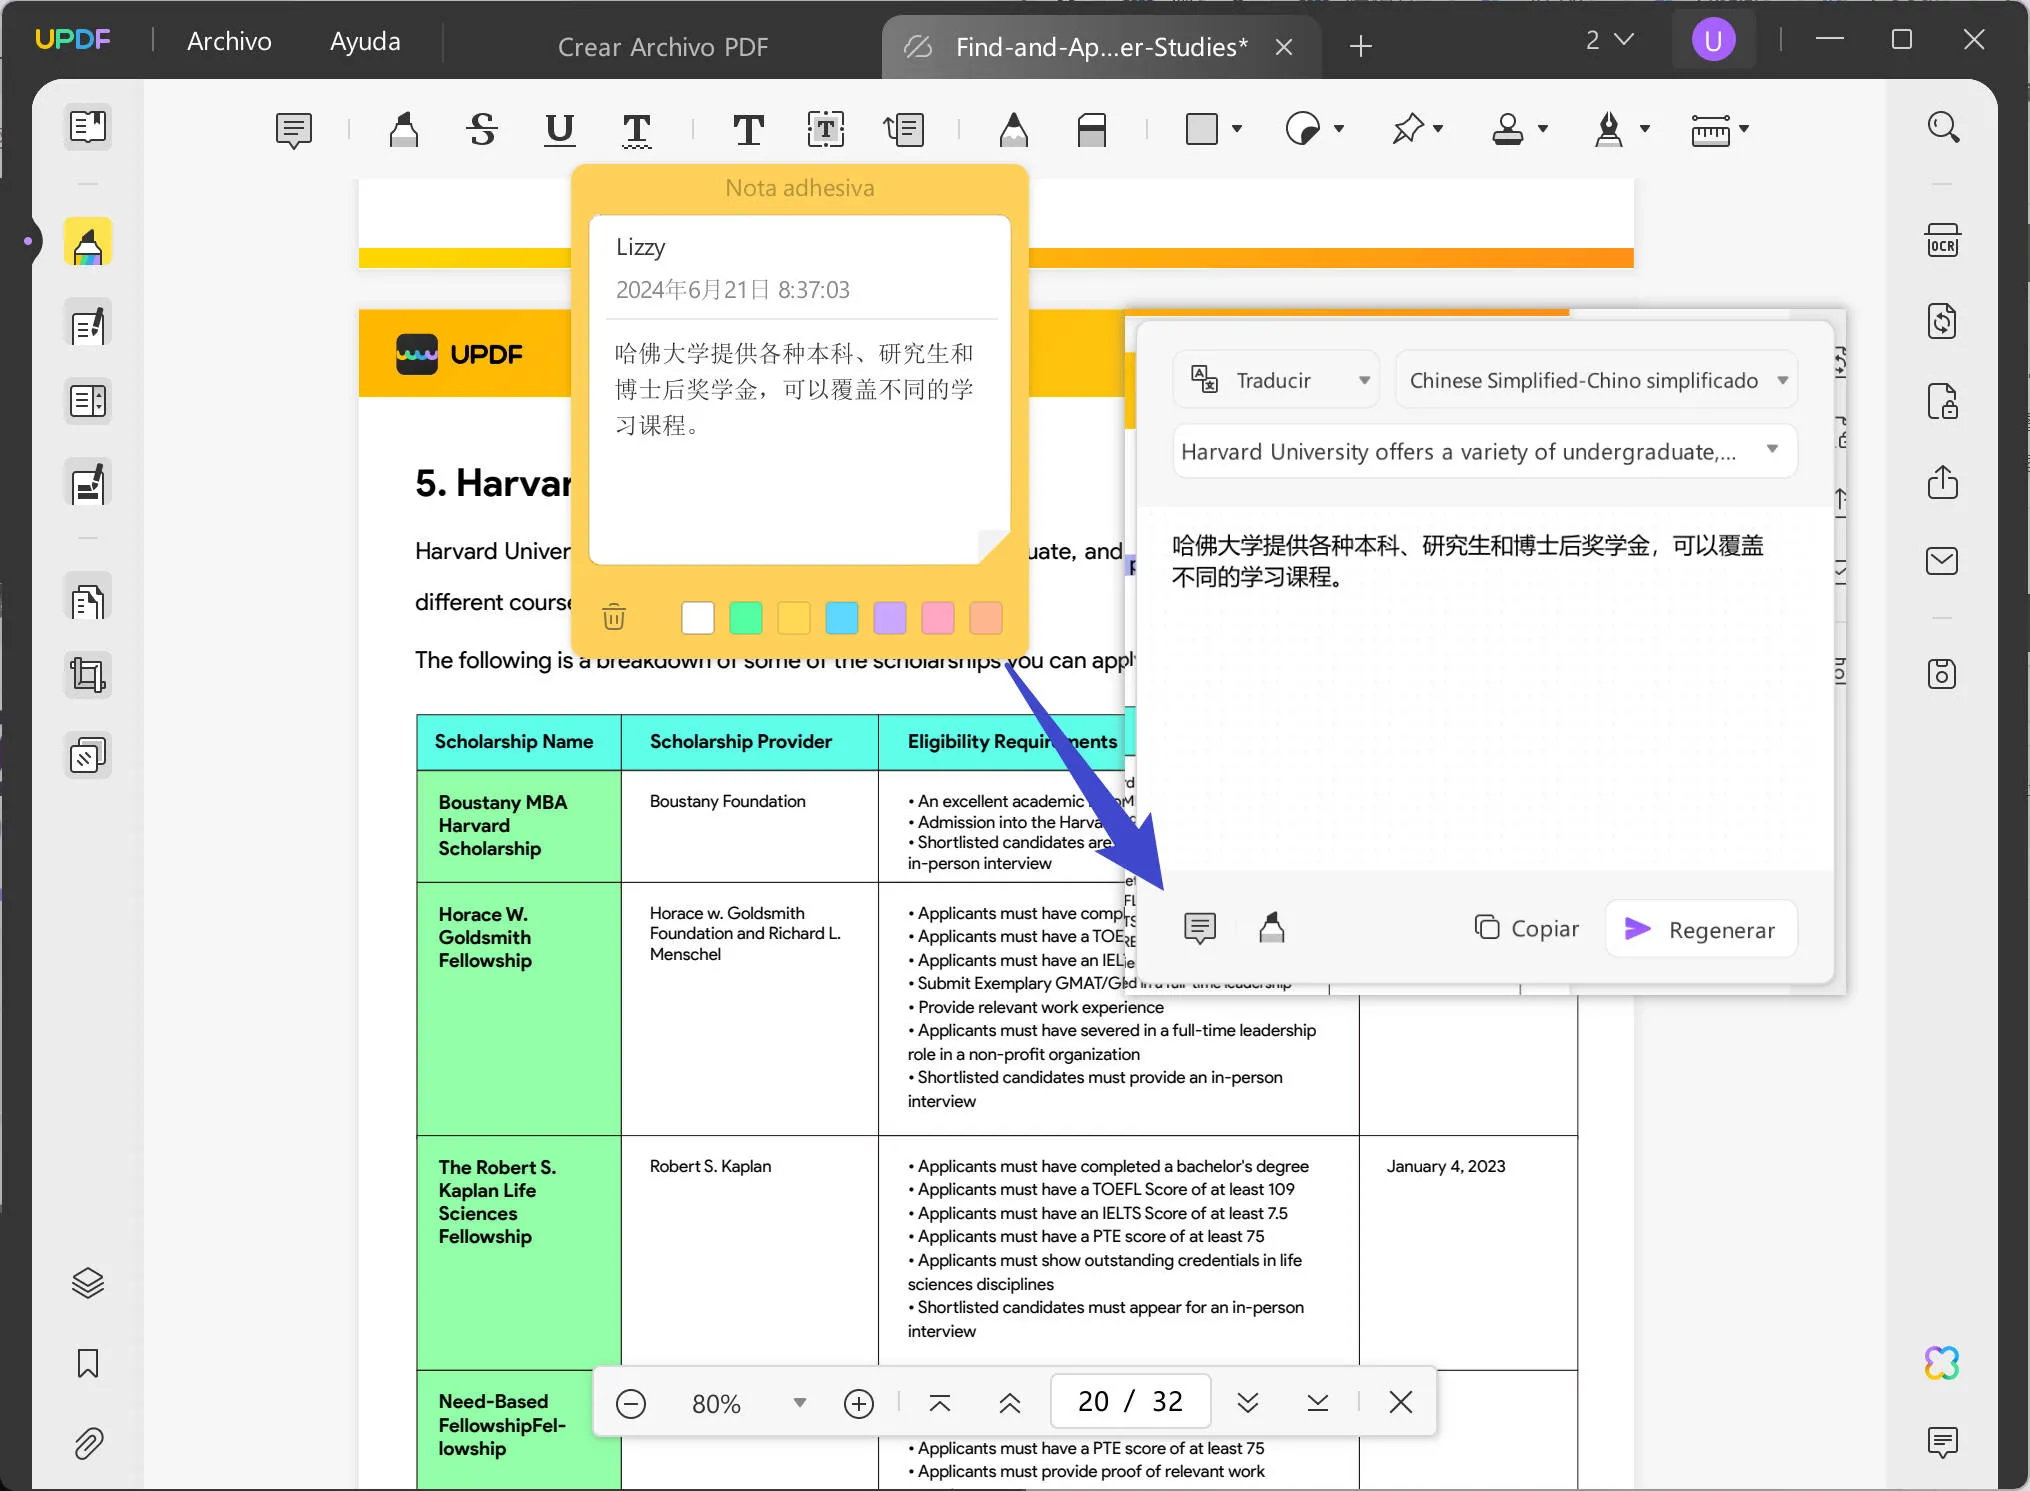Open the bookmarks panel icon
The width and height of the screenshot is (2030, 1491).
point(88,1363)
